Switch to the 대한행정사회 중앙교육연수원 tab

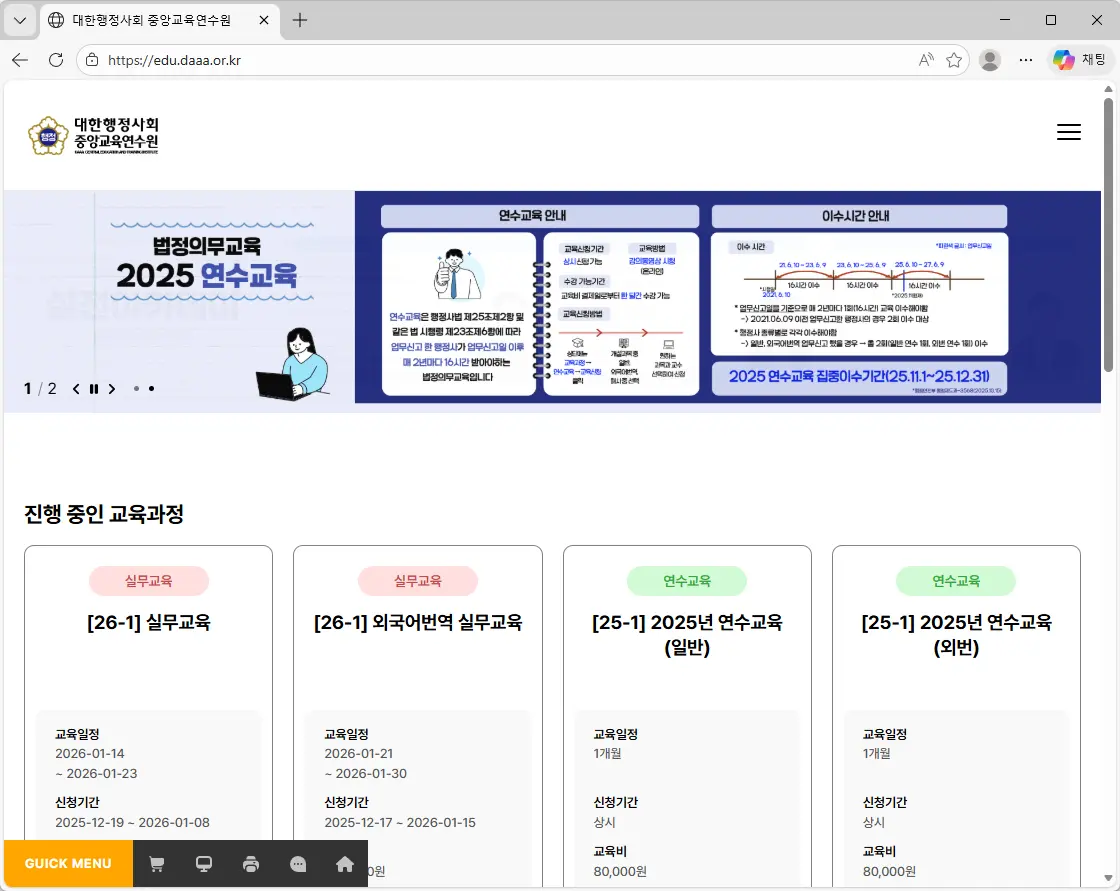coord(150,19)
